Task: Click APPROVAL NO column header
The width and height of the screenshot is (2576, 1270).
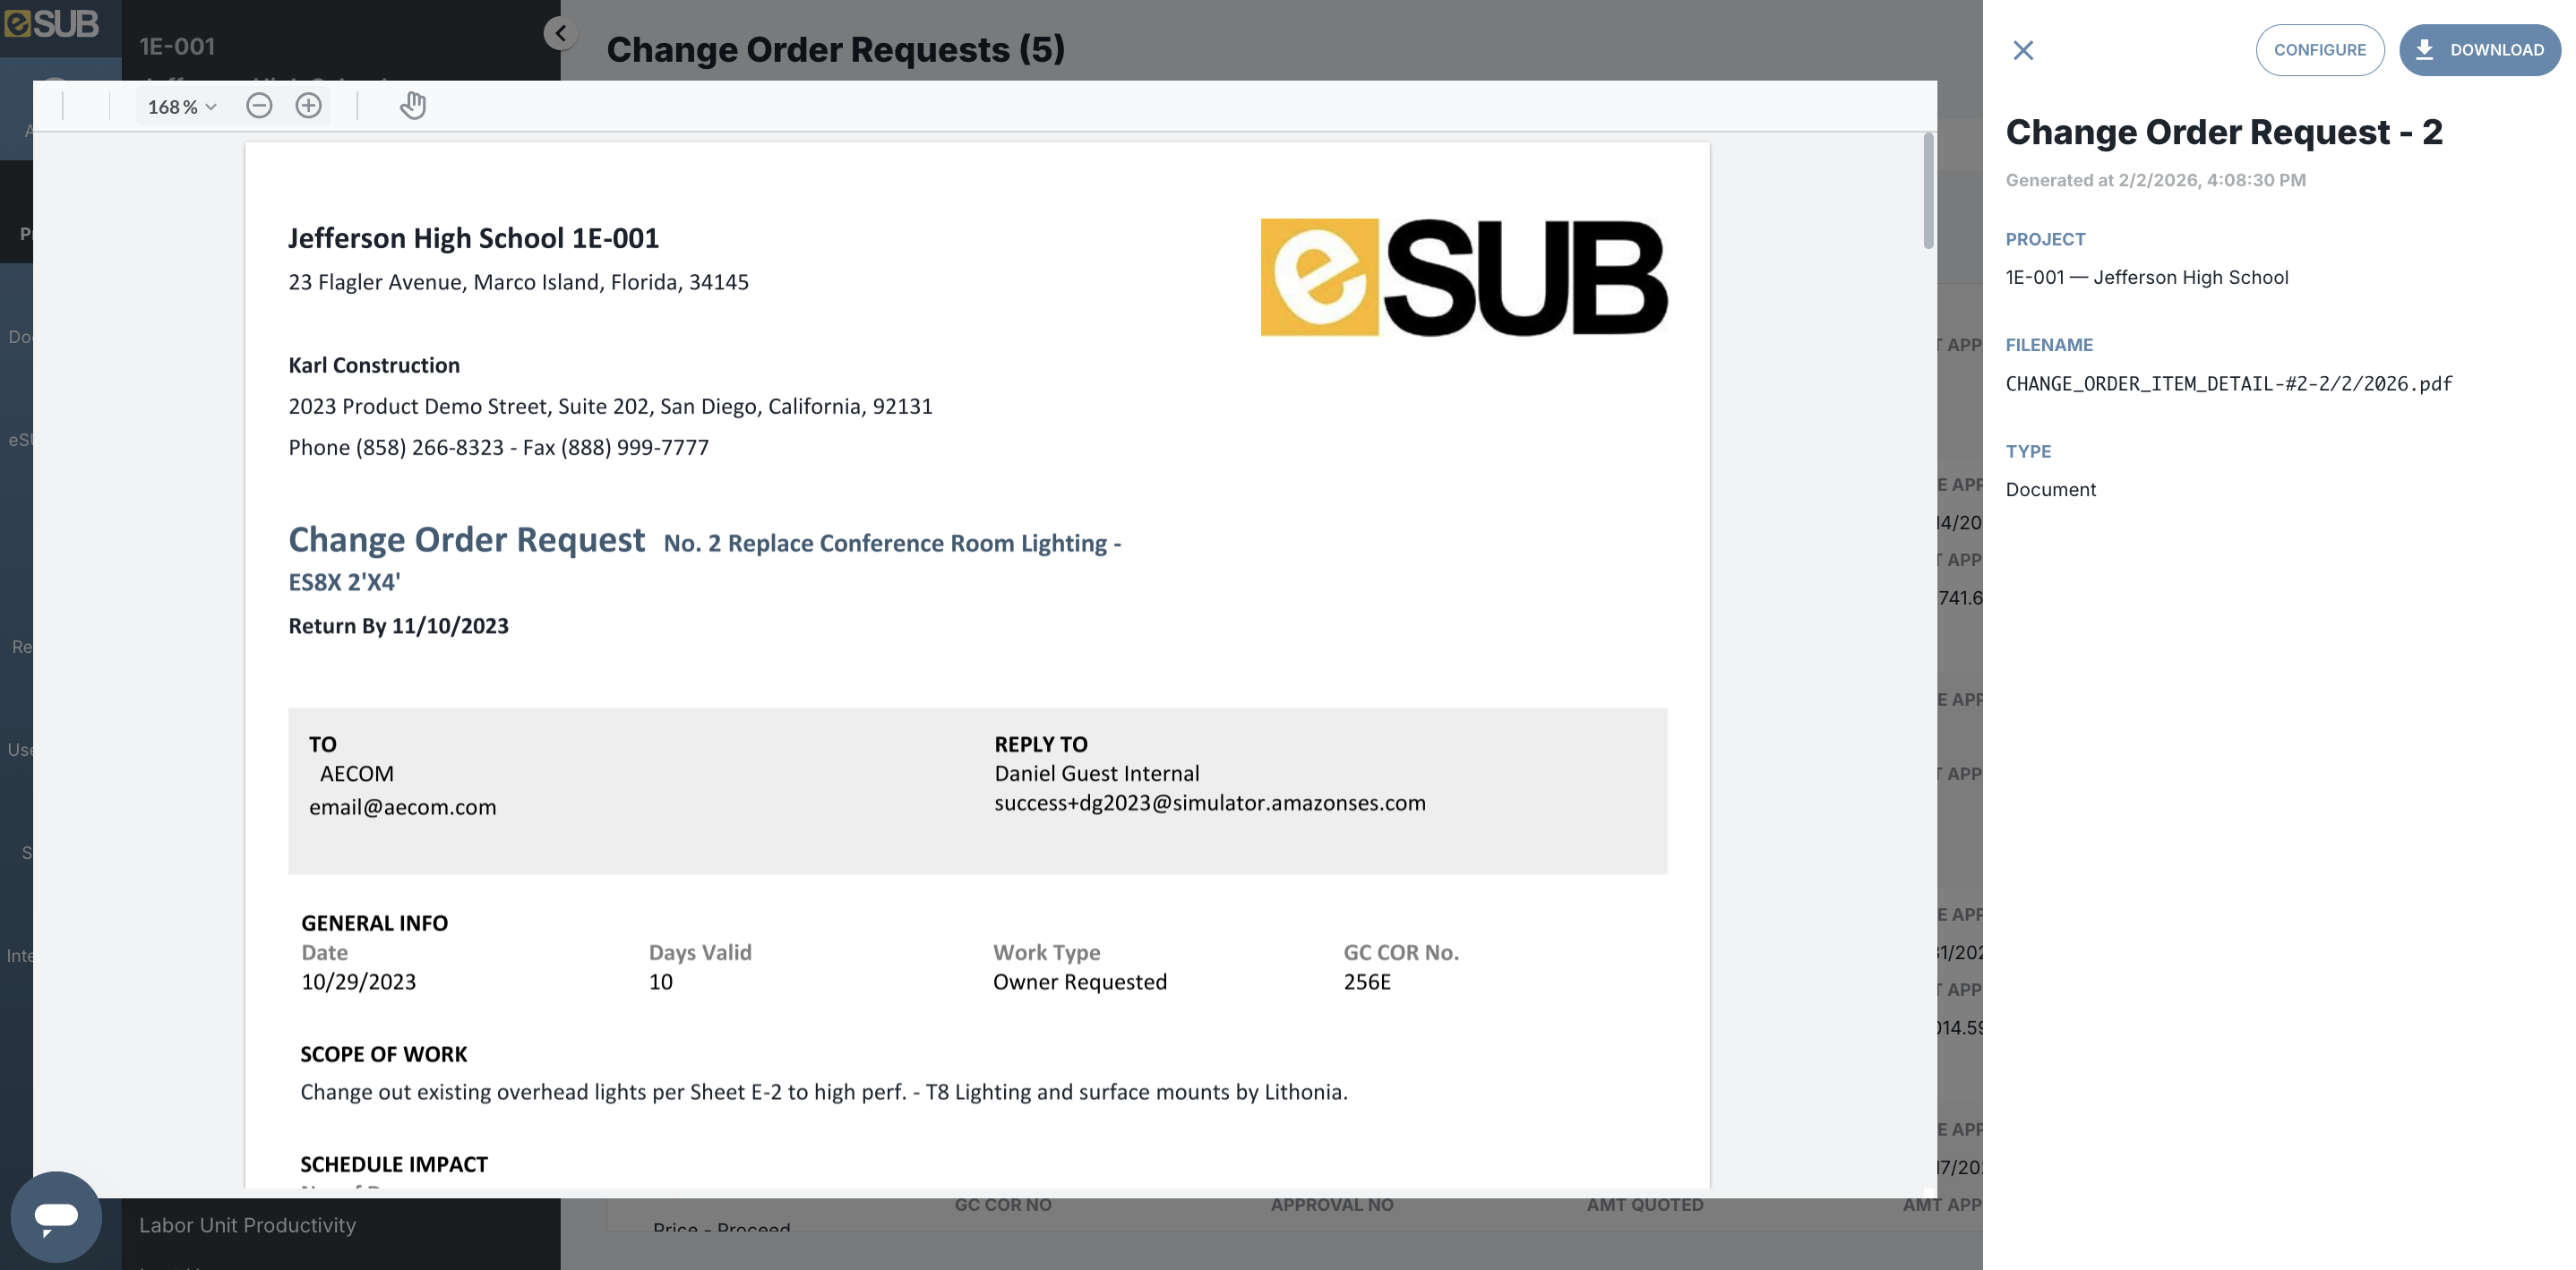Action: [x=1332, y=1205]
